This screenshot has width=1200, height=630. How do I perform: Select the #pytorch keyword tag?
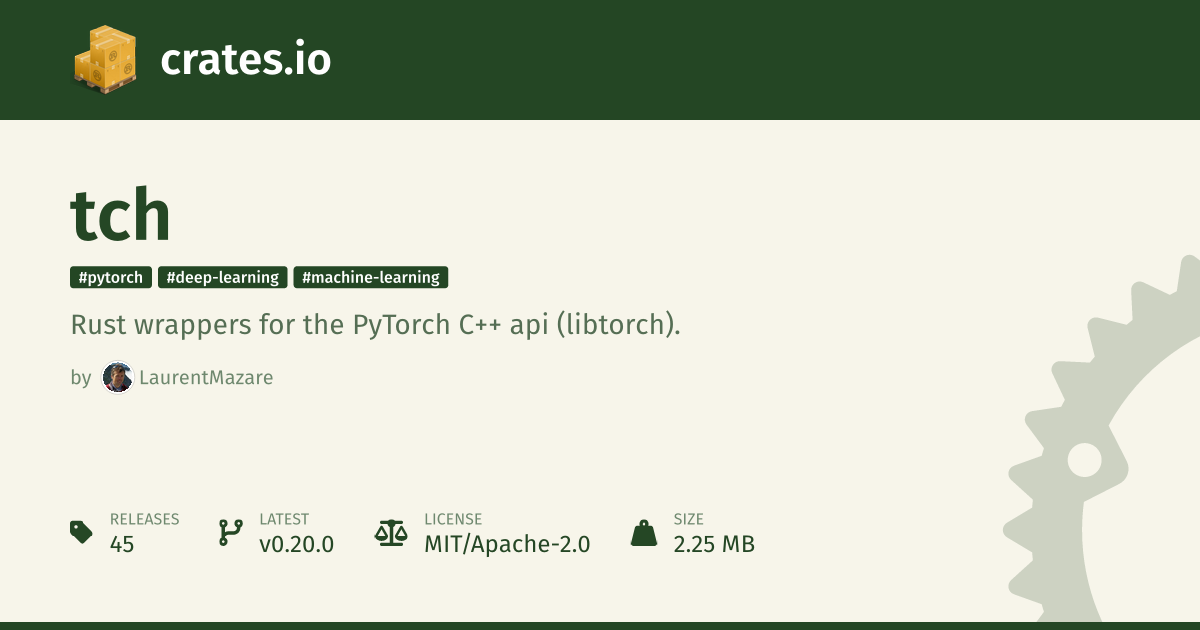tap(111, 277)
